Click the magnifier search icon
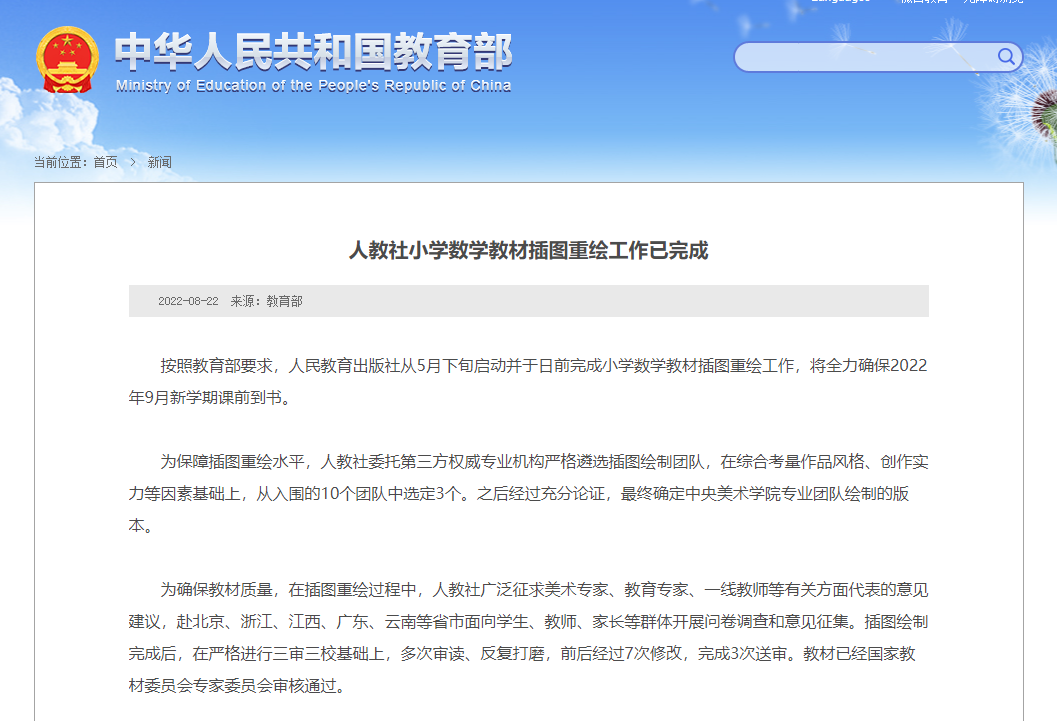 click(1005, 56)
